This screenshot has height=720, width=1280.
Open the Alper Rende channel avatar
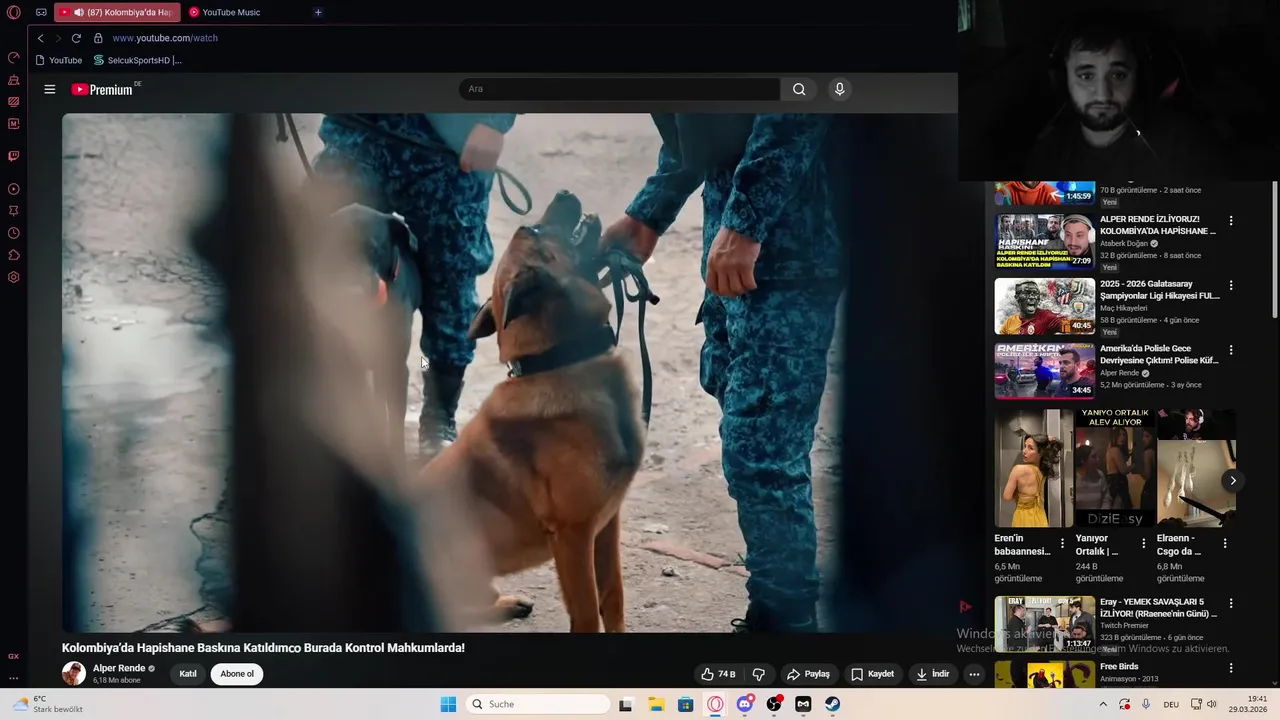(74, 673)
